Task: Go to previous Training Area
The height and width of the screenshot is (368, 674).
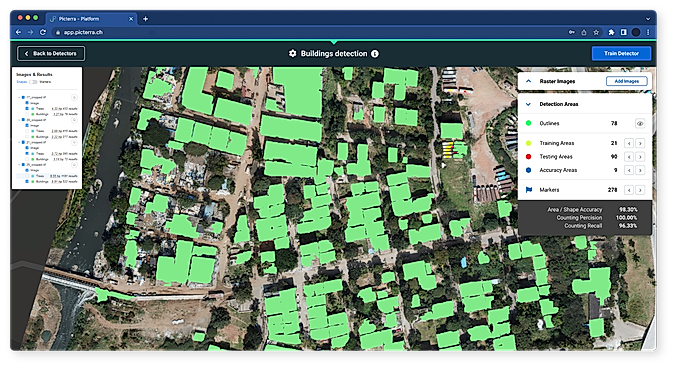Action: tap(629, 143)
